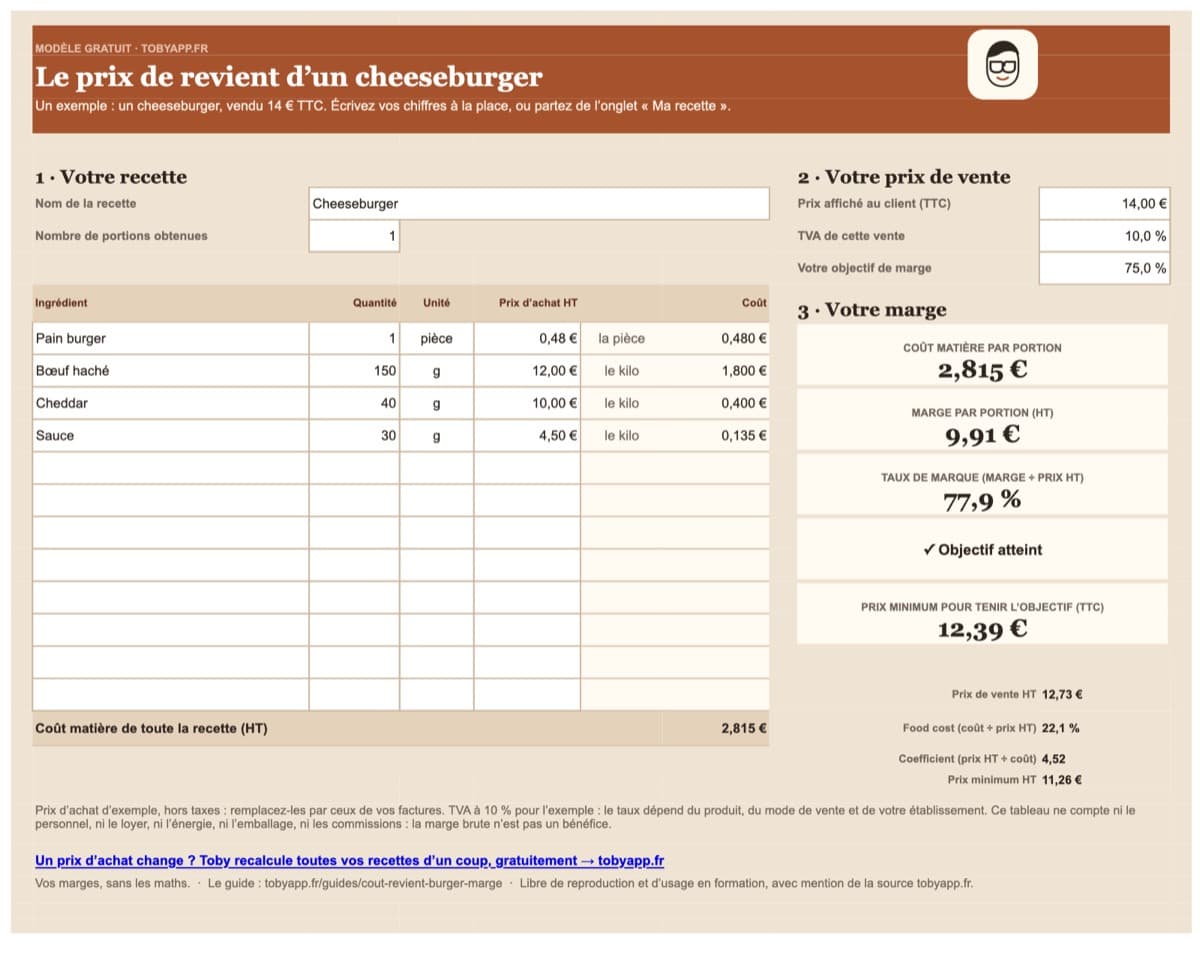
Task: Click the 'Nom de la recette' label
Action: 86,203
